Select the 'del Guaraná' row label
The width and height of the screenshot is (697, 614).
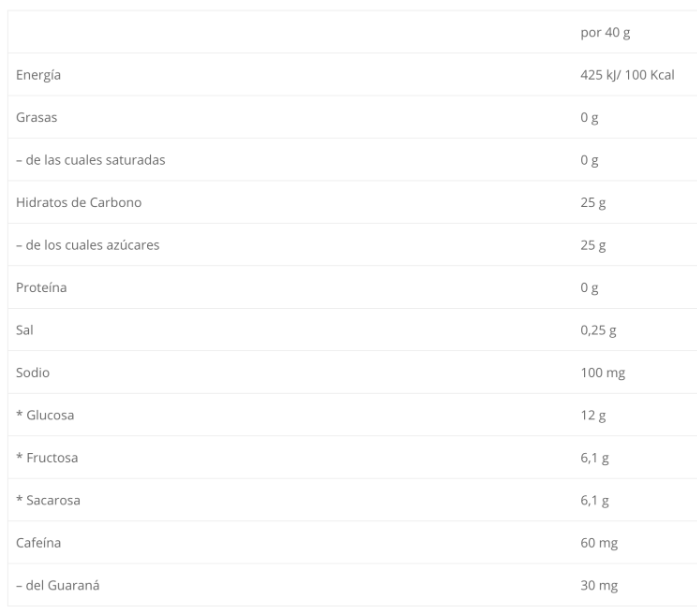click(58, 585)
